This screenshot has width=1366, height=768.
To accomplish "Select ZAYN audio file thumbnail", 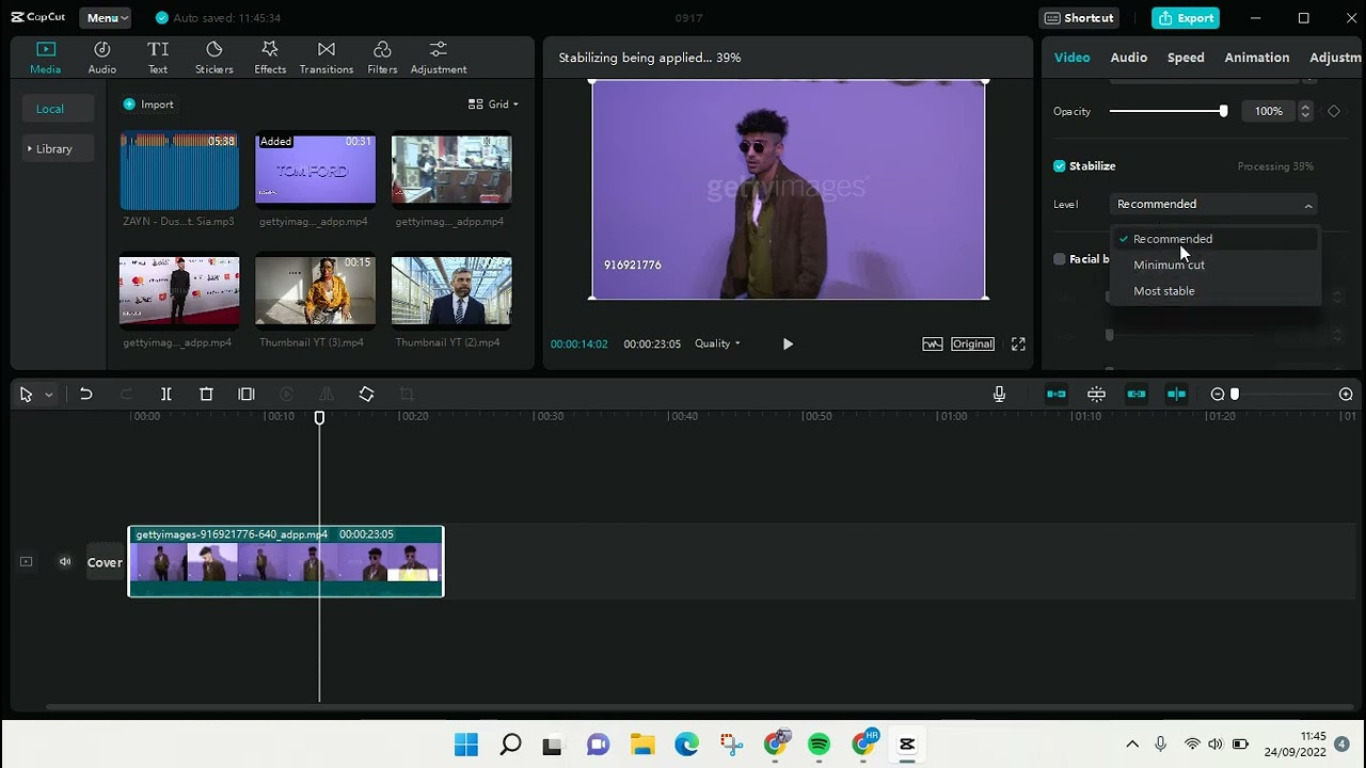I will click(x=179, y=171).
